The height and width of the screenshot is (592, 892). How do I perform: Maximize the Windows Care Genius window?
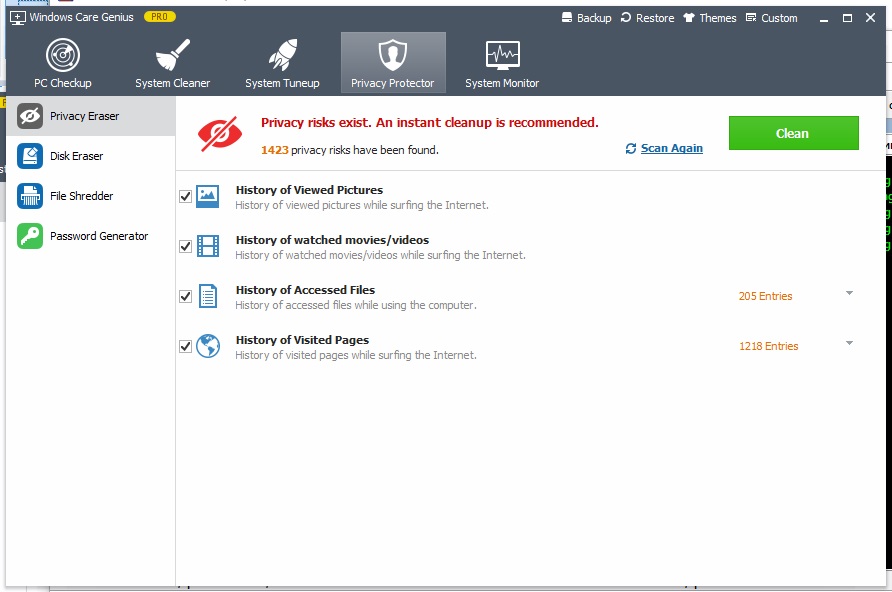847,18
